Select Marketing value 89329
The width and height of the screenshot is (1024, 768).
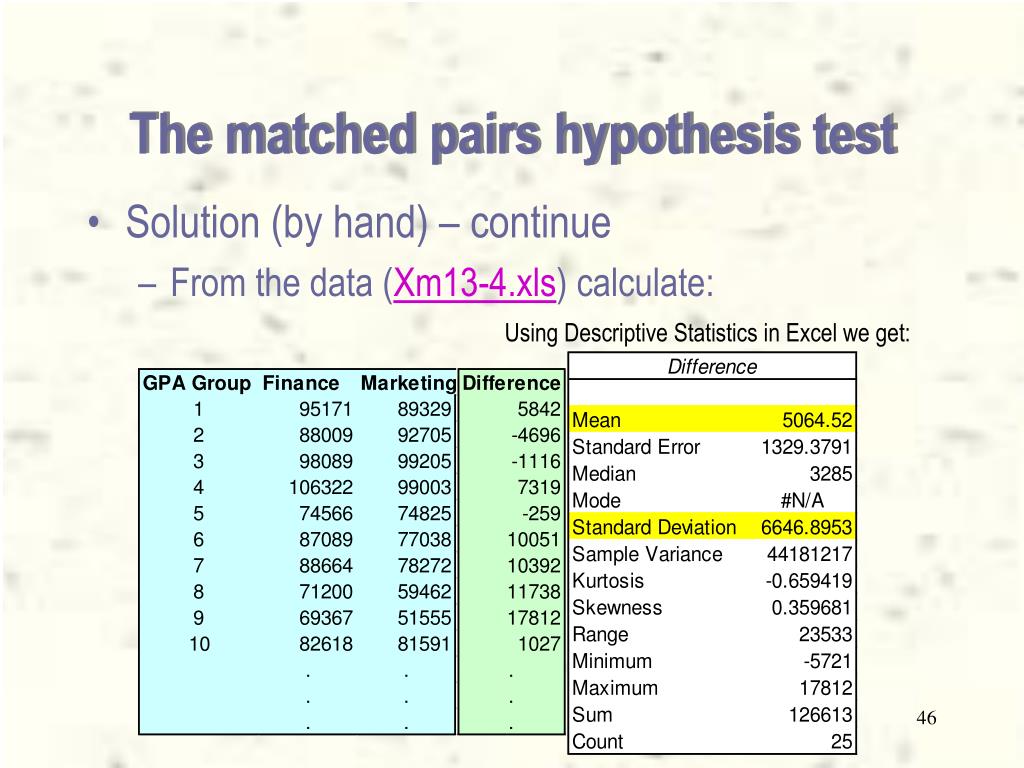pos(424,409)
